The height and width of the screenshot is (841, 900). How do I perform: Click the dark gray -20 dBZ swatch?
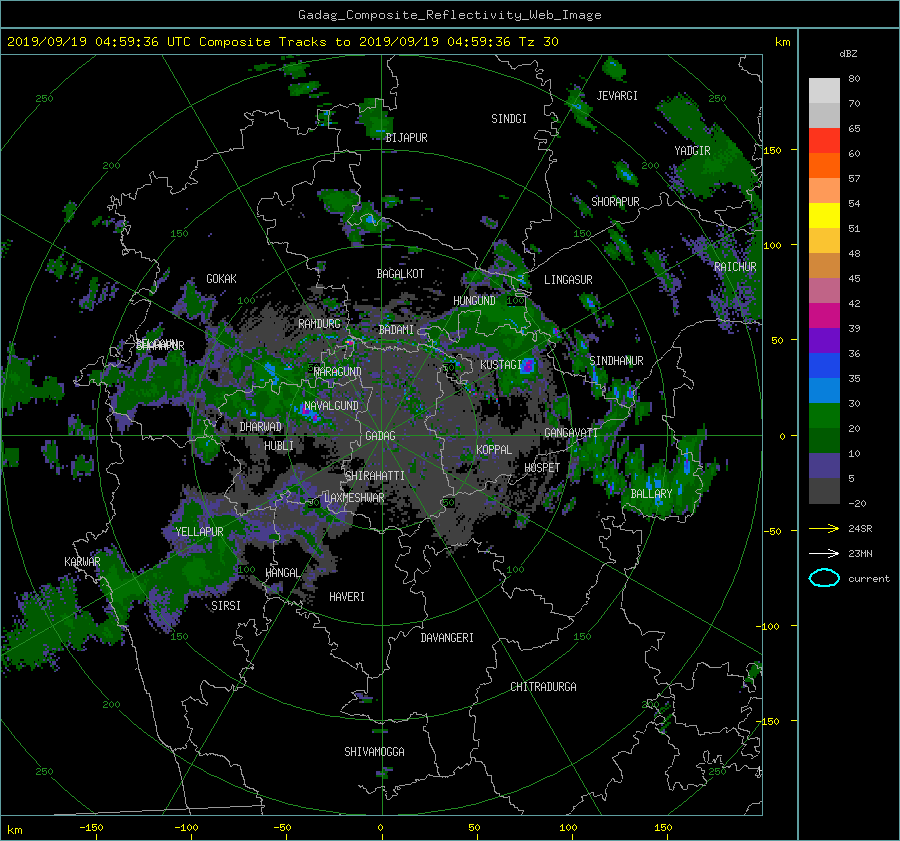pyautogui.click(x=824, y=491)
